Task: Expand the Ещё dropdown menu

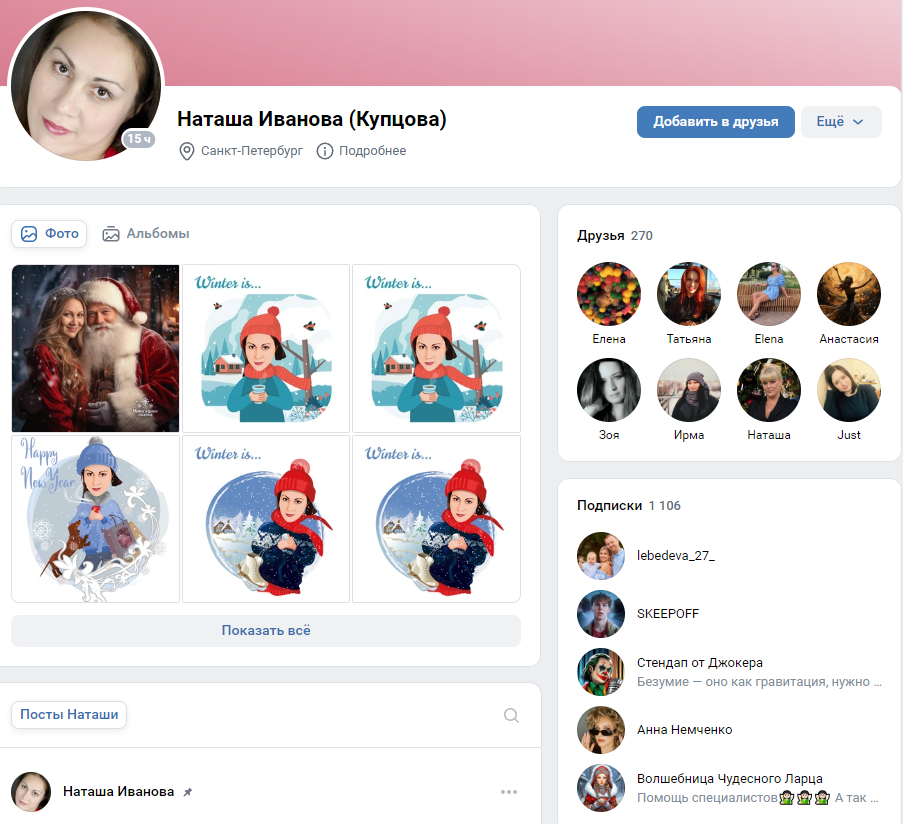Action: (841, 121)
